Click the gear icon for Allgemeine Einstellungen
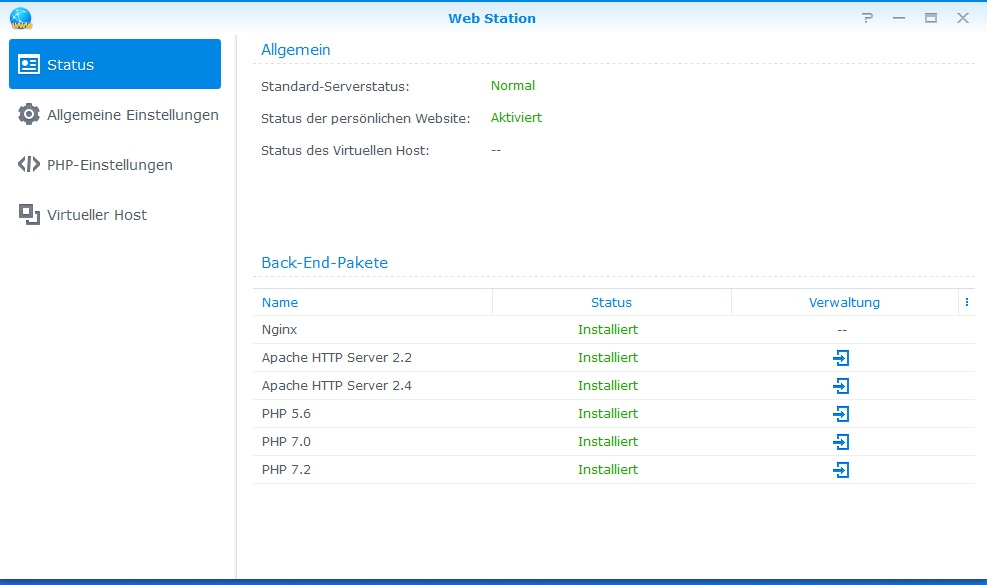Viewport: 987px width, 585px height. [x=29, y=115]
